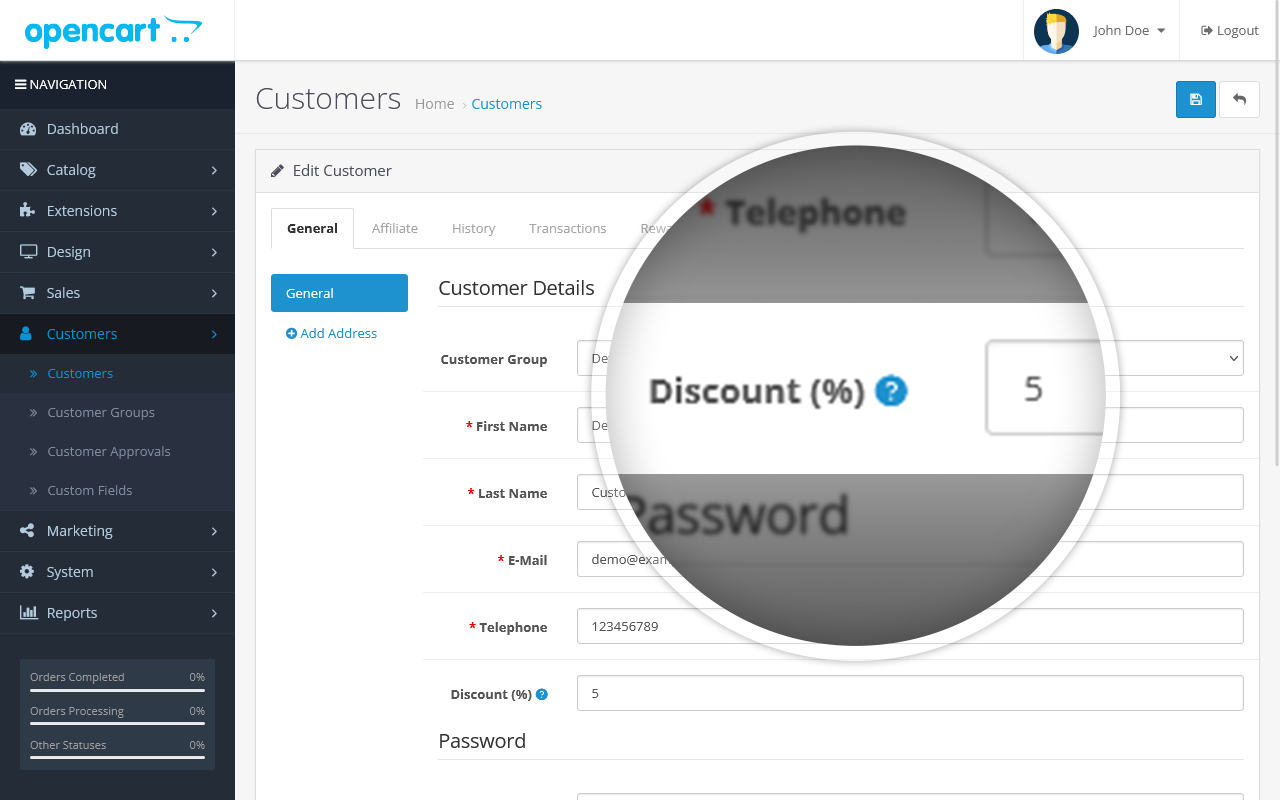Click the back arrow reply icon
This screenshot has height=800, width=1280.
[1240, 100]
